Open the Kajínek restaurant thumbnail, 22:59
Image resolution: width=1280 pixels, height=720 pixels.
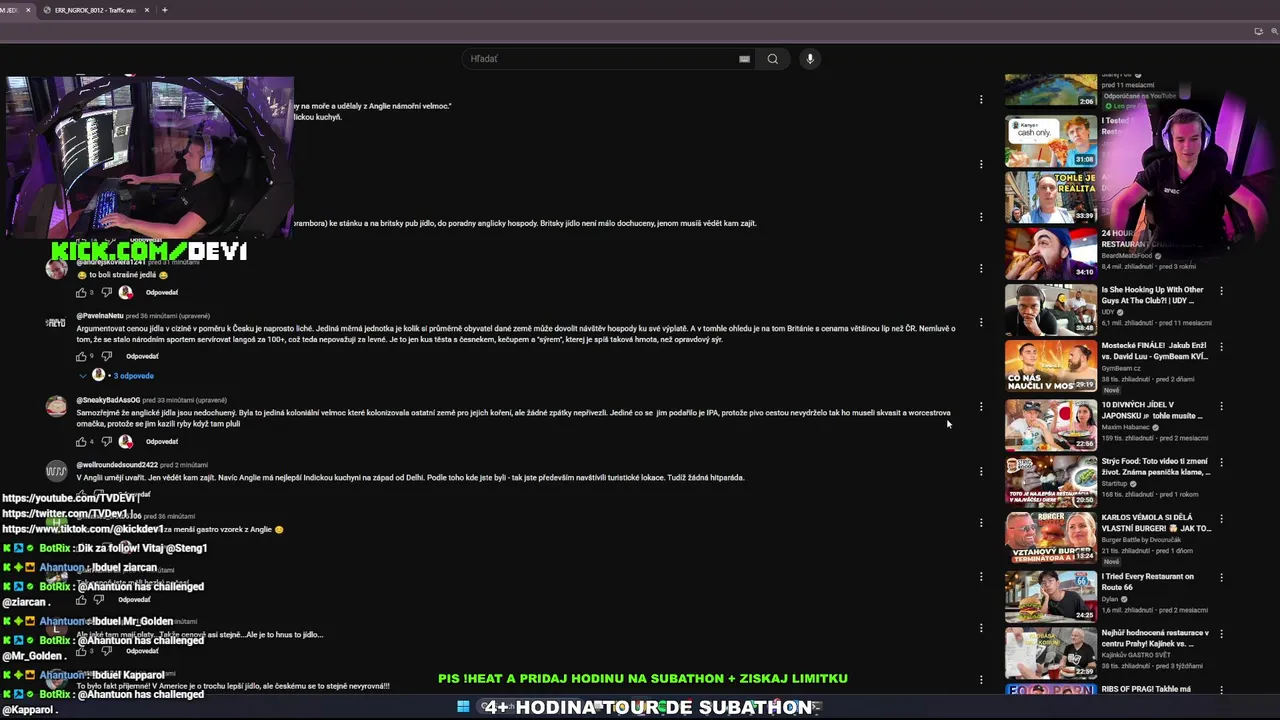coord(1051,652)
